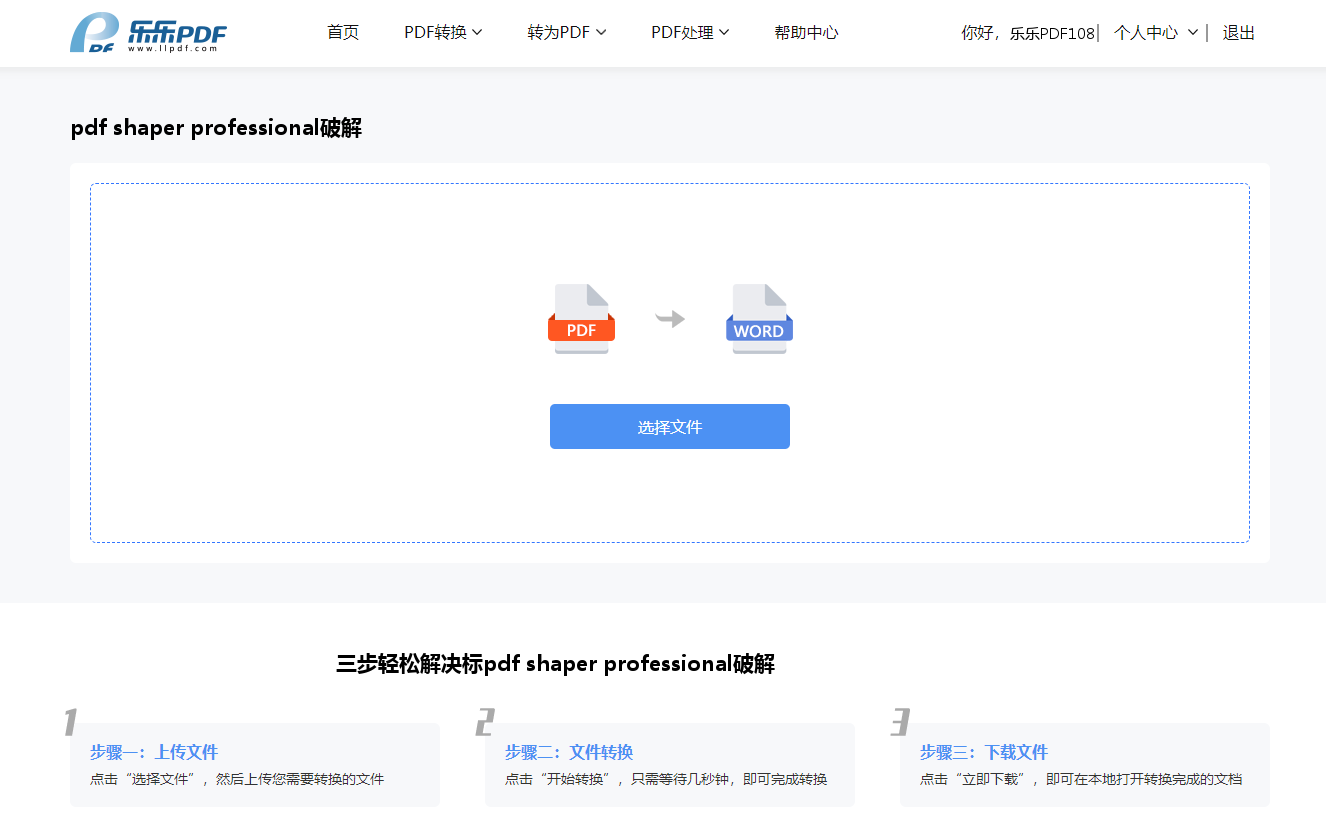Click the orange PDF file icon
Image resolution: width=1326 pixels, height=833 pixels.
581,319
